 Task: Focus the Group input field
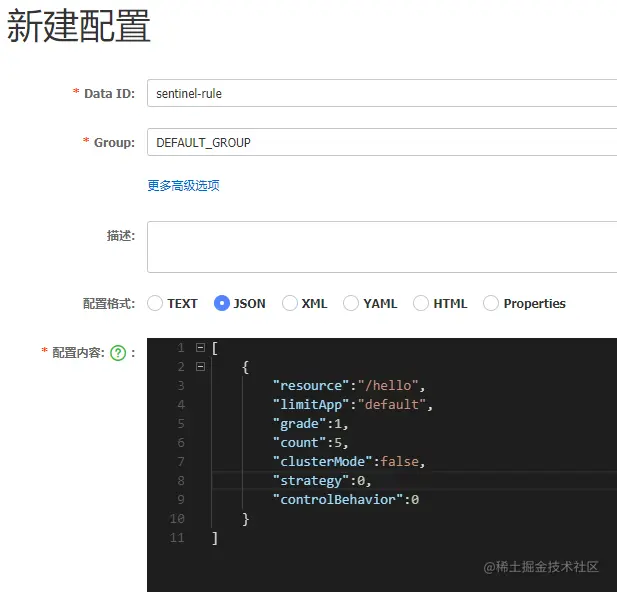[x=382, y=142]
